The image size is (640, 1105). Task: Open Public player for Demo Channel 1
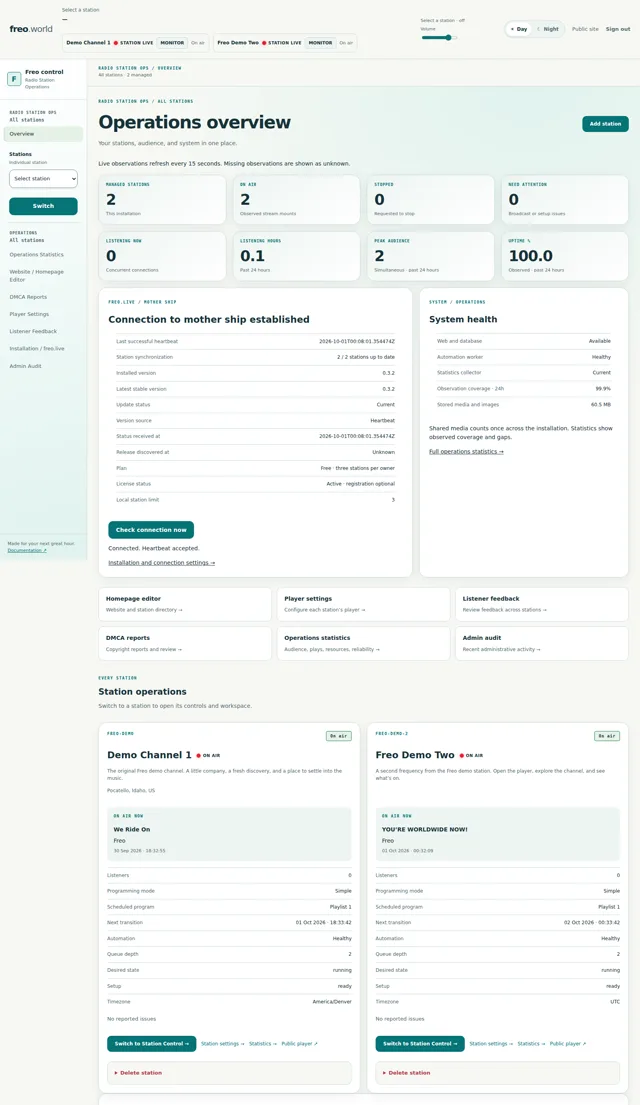pos(300,1044)
